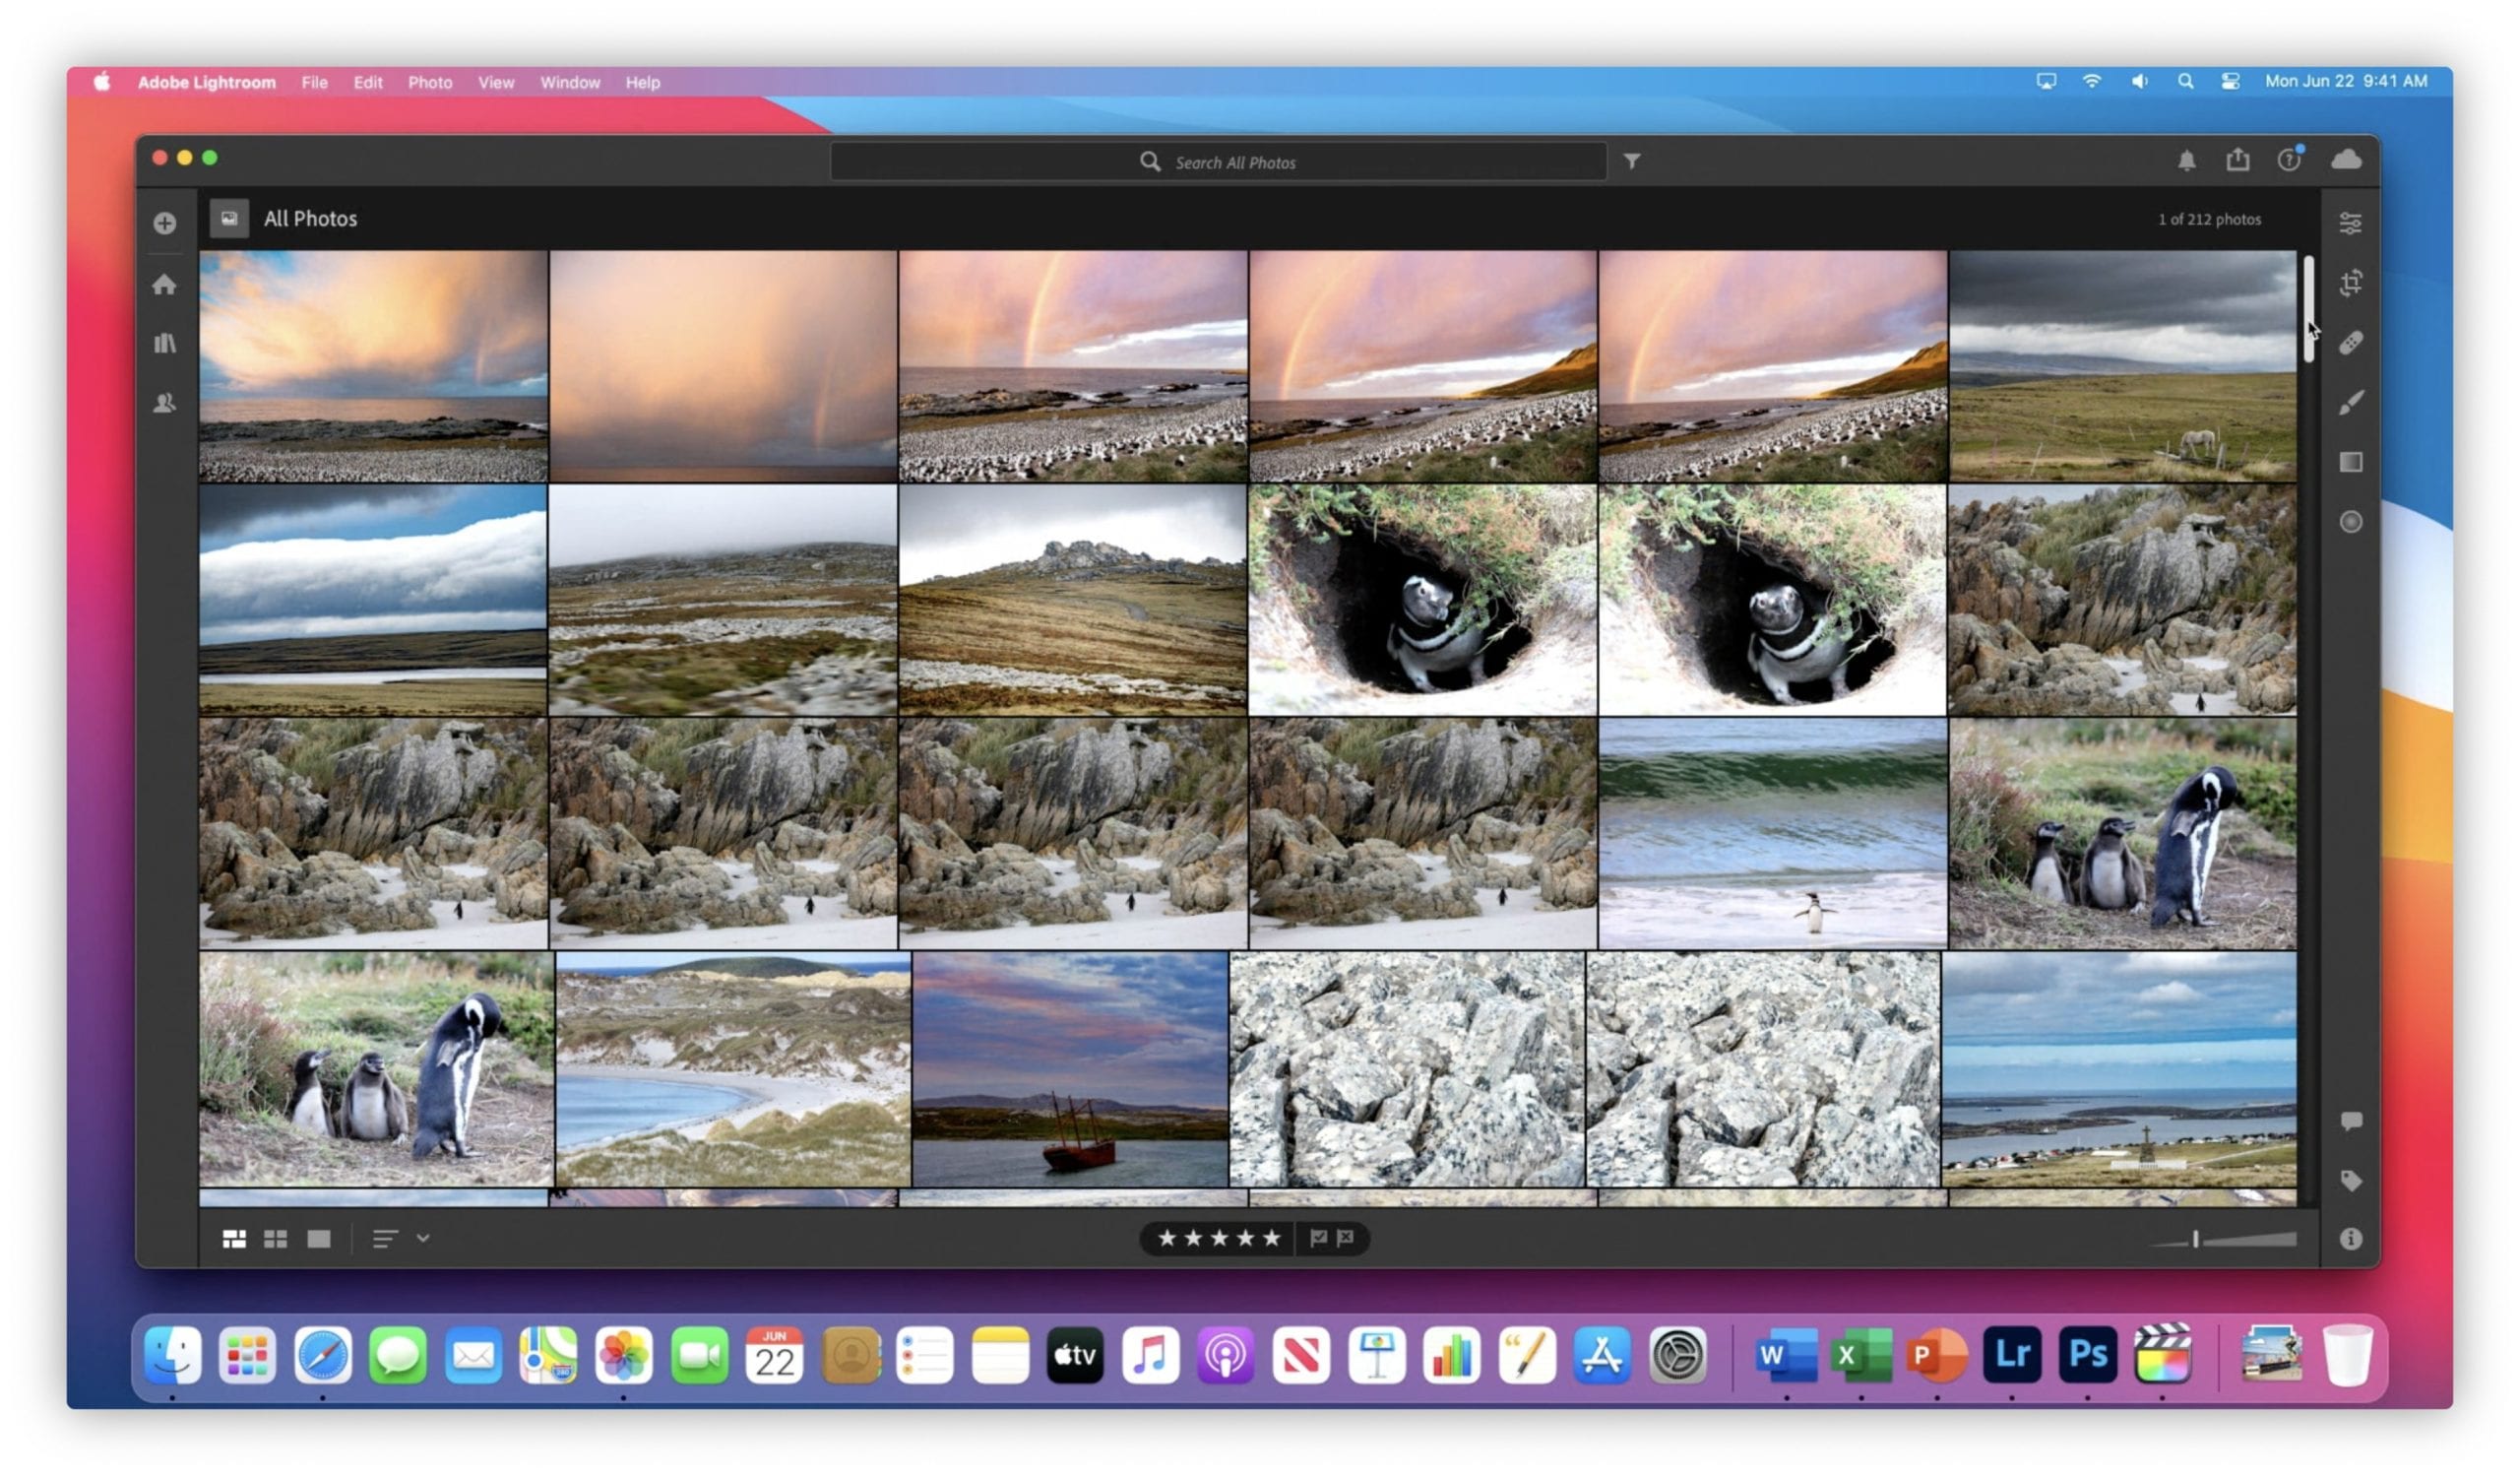The height and width of the screenshot is (1476, 2520).
Task: Set rating to one star
Action: pyautogui.click(x=1166, y=1238)
